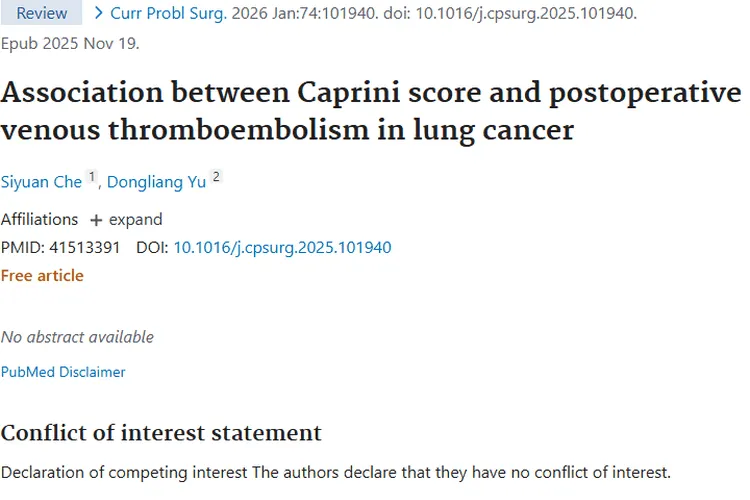Click the Conflict of interest statement heading
Viewport: 750px width, 500px height.
pos(161,433)
